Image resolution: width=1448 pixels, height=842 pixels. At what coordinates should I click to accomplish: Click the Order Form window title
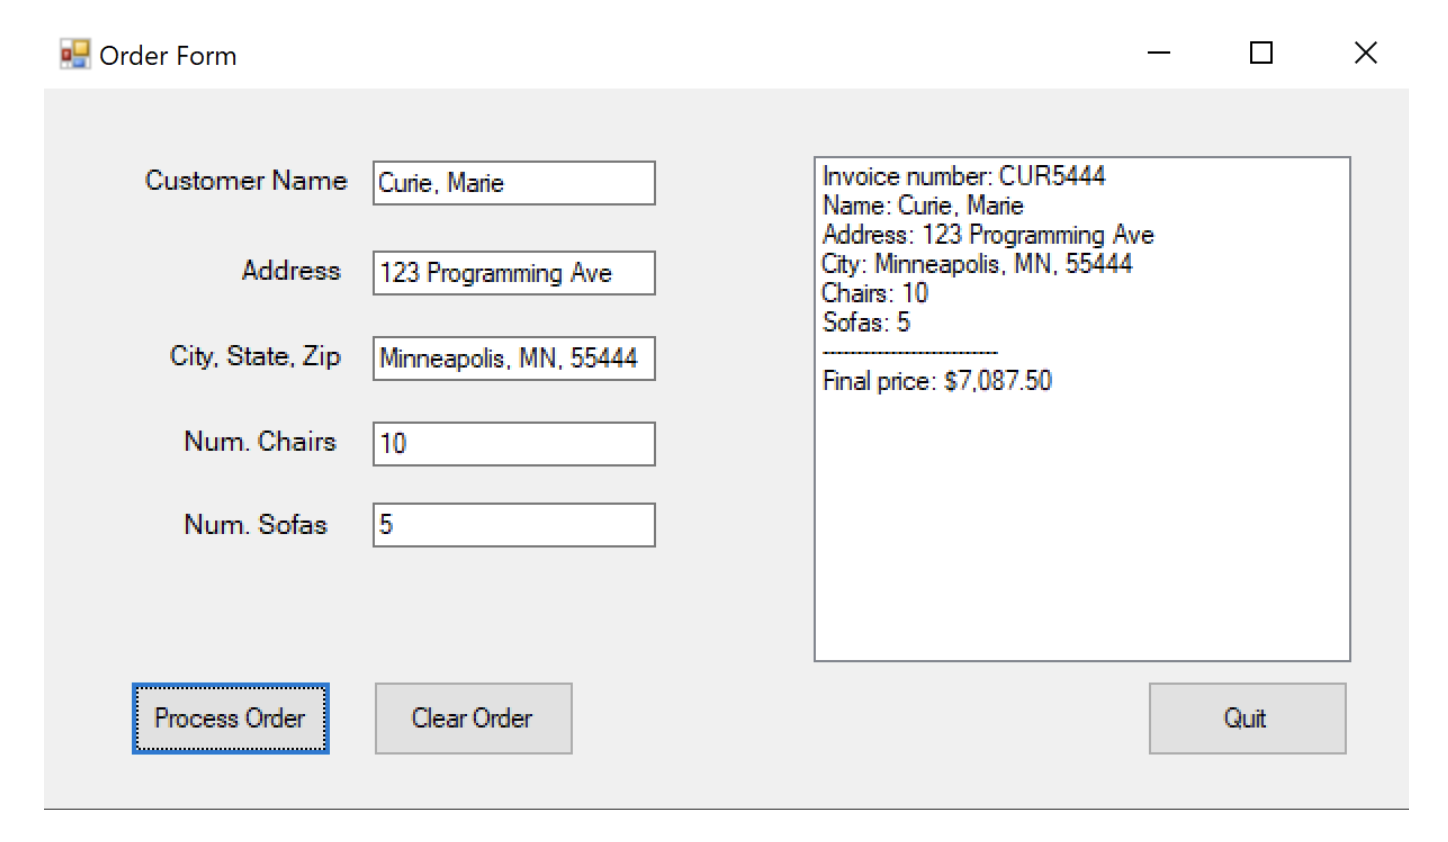click(x=168, y=56)
